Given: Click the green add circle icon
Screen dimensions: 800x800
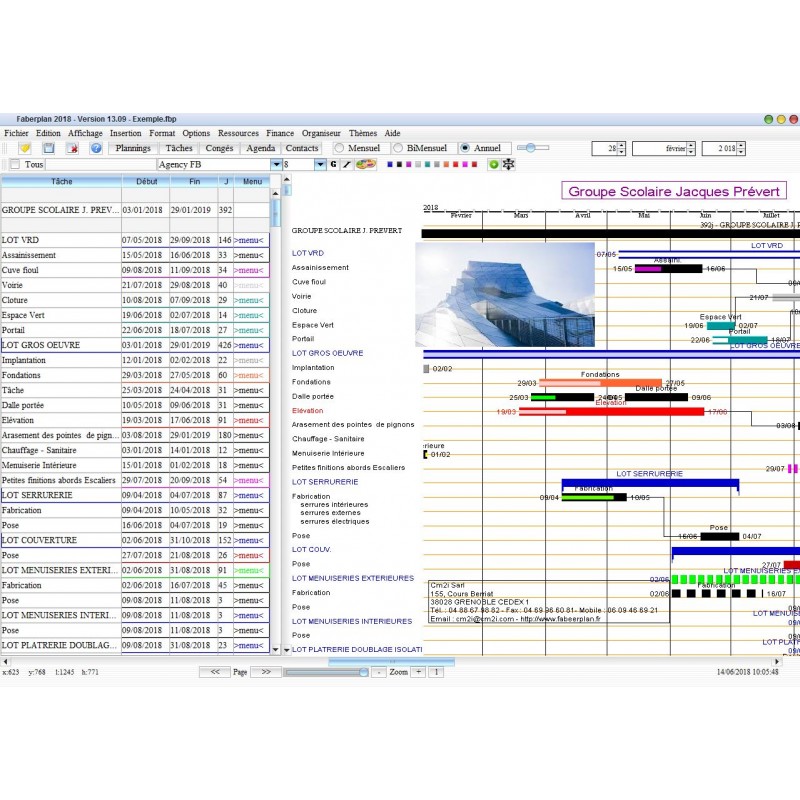Looking at the screenshot, I should tap(493, 164).
